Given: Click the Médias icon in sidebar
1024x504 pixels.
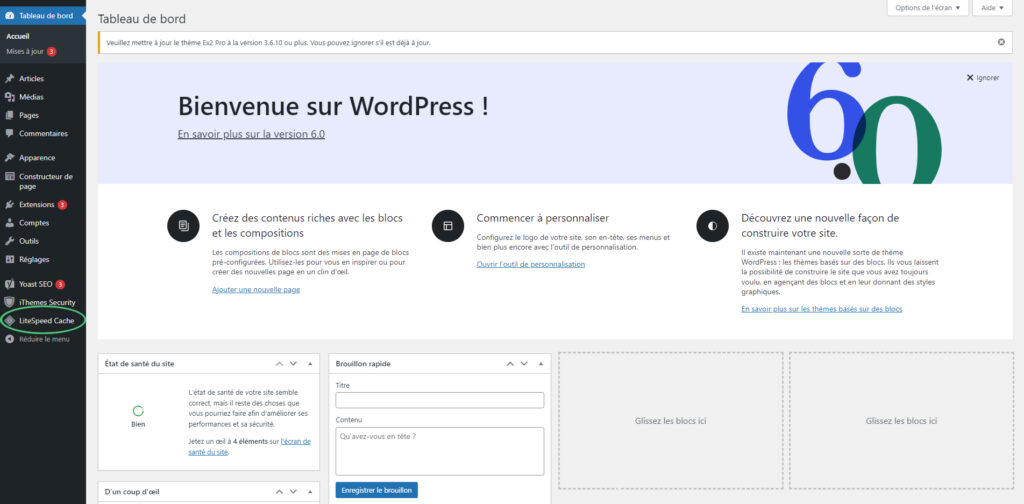Looking at the screenshot, I should point(9,97).
